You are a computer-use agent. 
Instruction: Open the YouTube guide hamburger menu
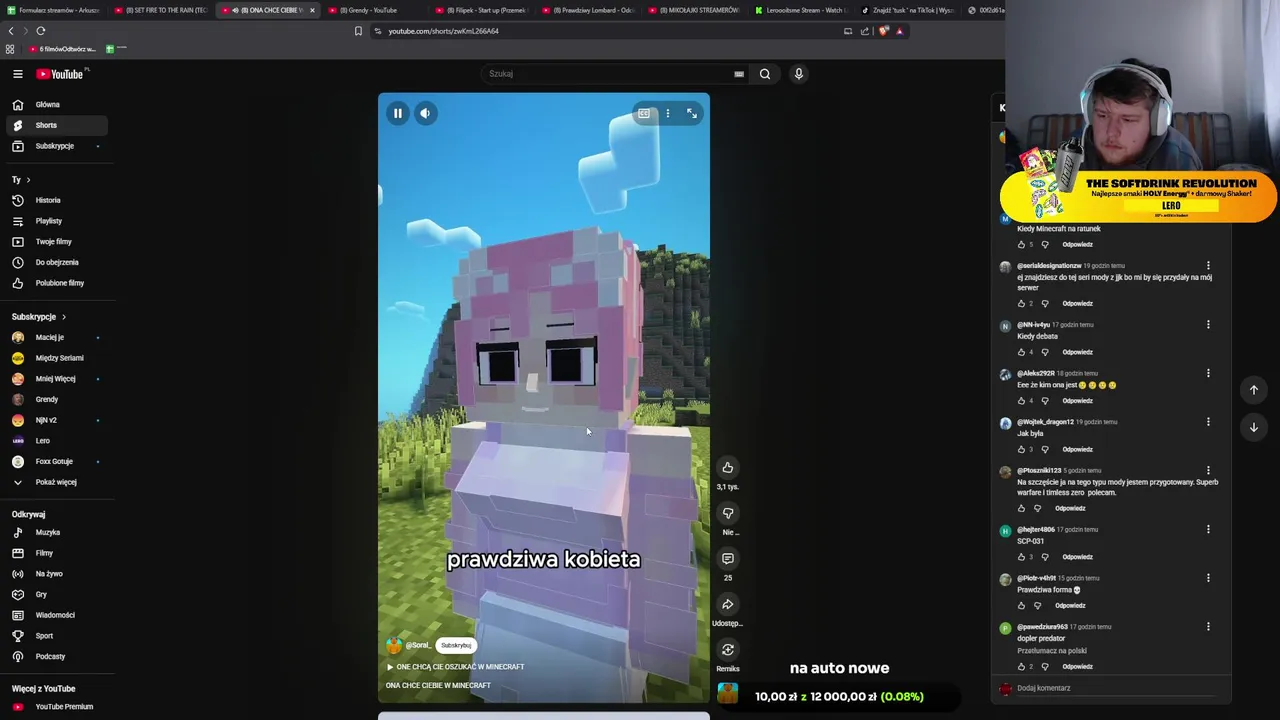(x=17, y=74)
